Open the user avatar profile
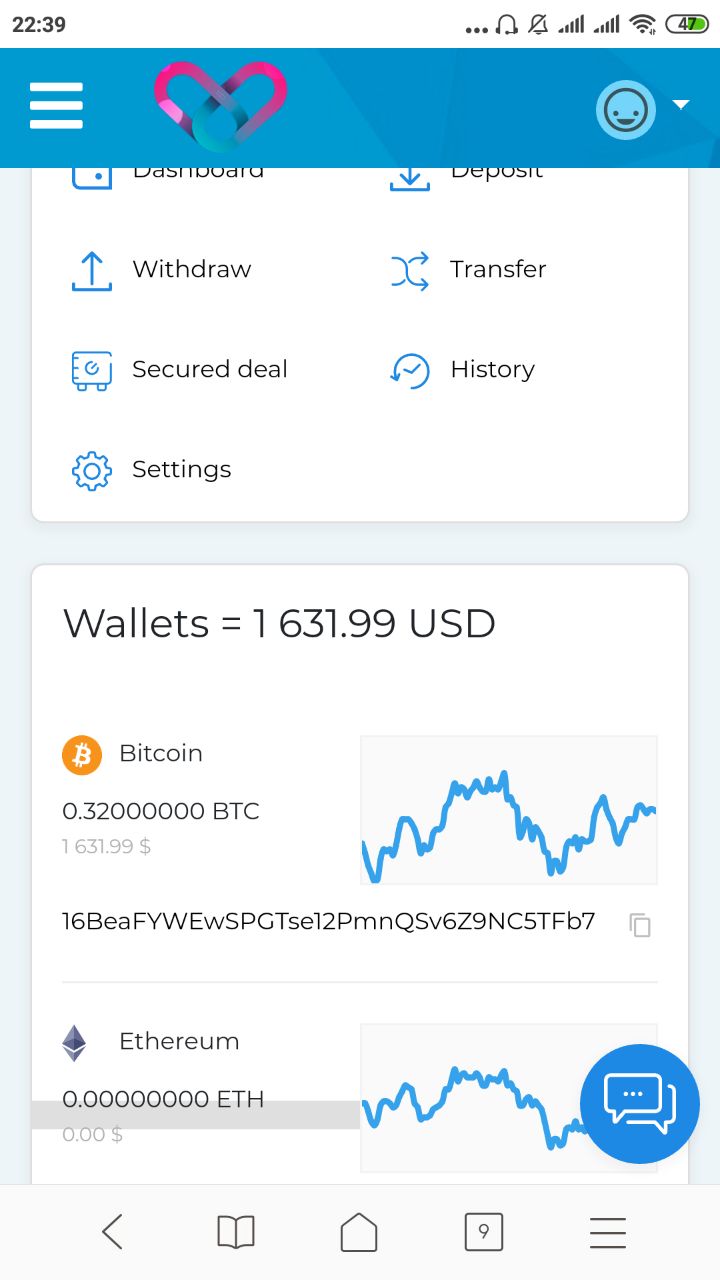720x1280 pixels. tap(626, 110)
